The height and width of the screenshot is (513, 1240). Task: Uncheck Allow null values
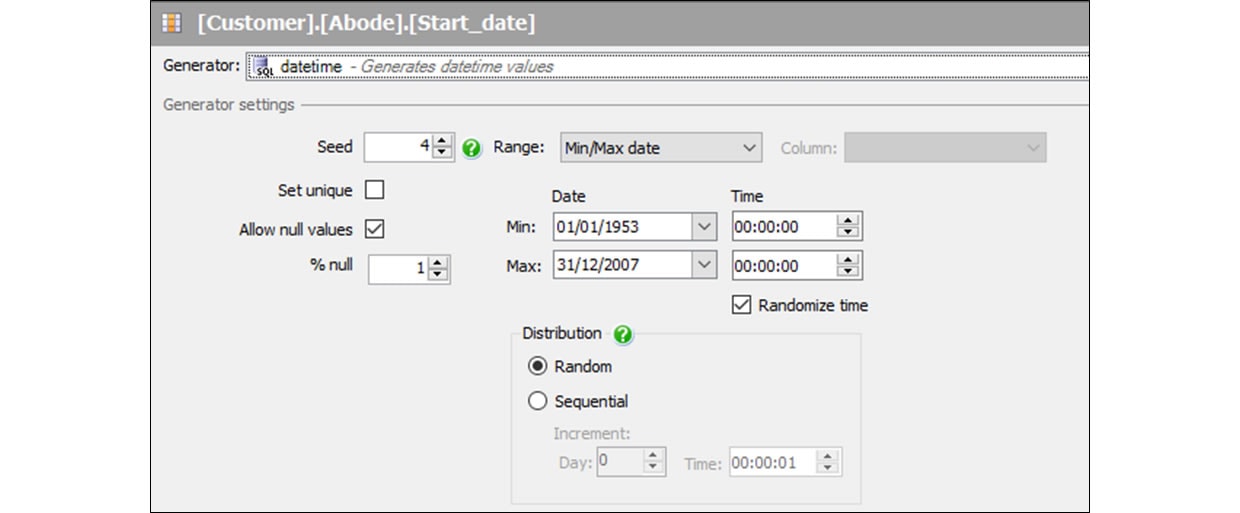pyautogui.click(x=375, y=229)
